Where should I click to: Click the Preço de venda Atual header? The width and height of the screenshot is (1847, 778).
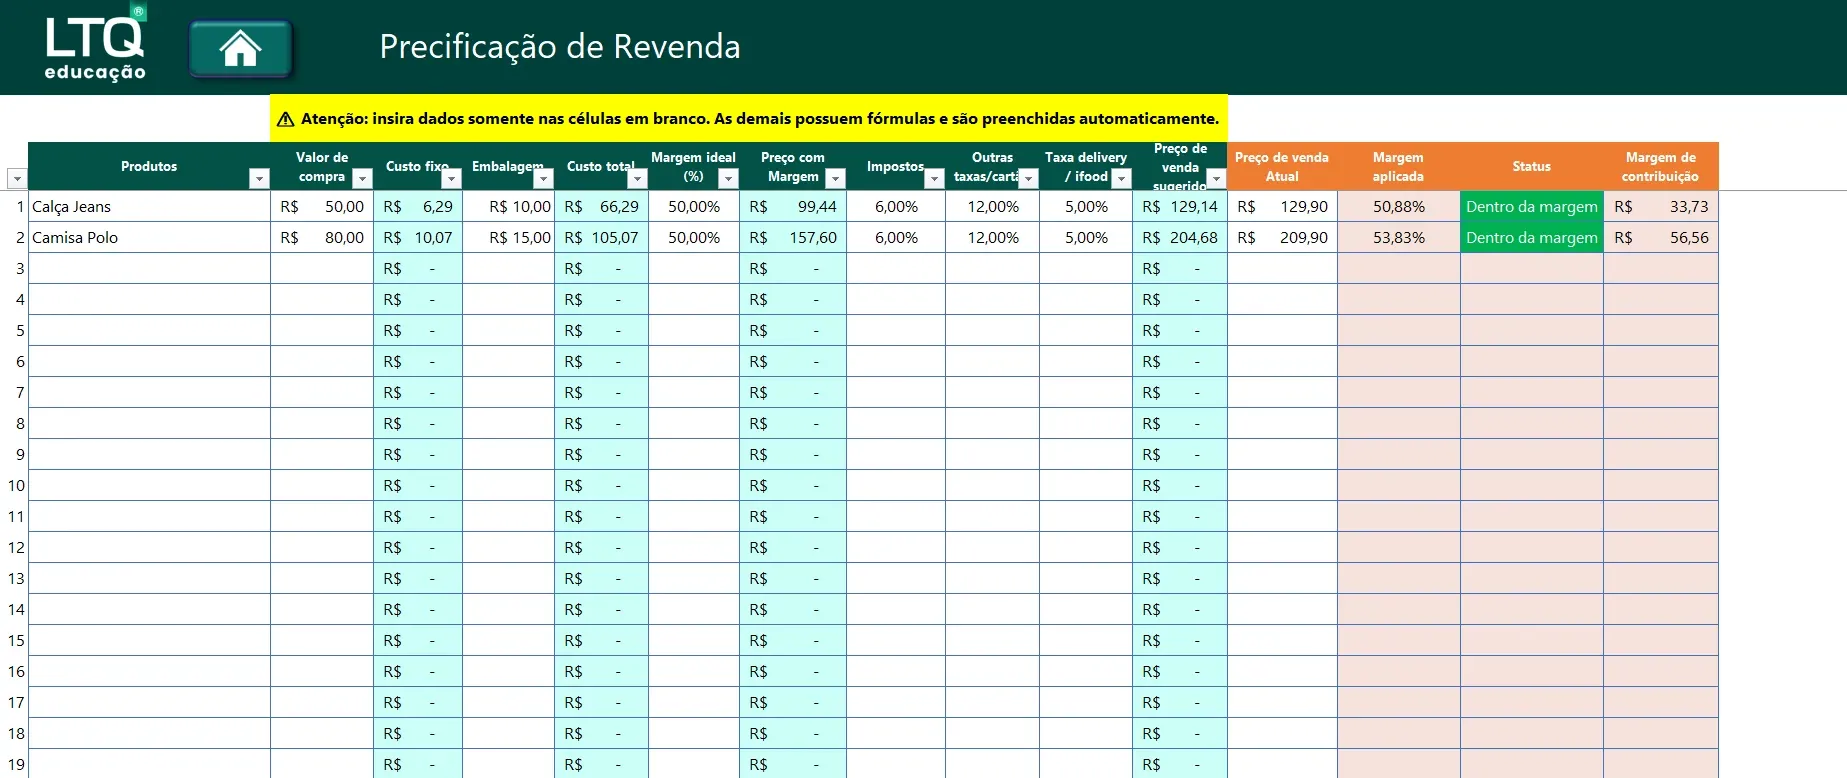(1282, 167)
